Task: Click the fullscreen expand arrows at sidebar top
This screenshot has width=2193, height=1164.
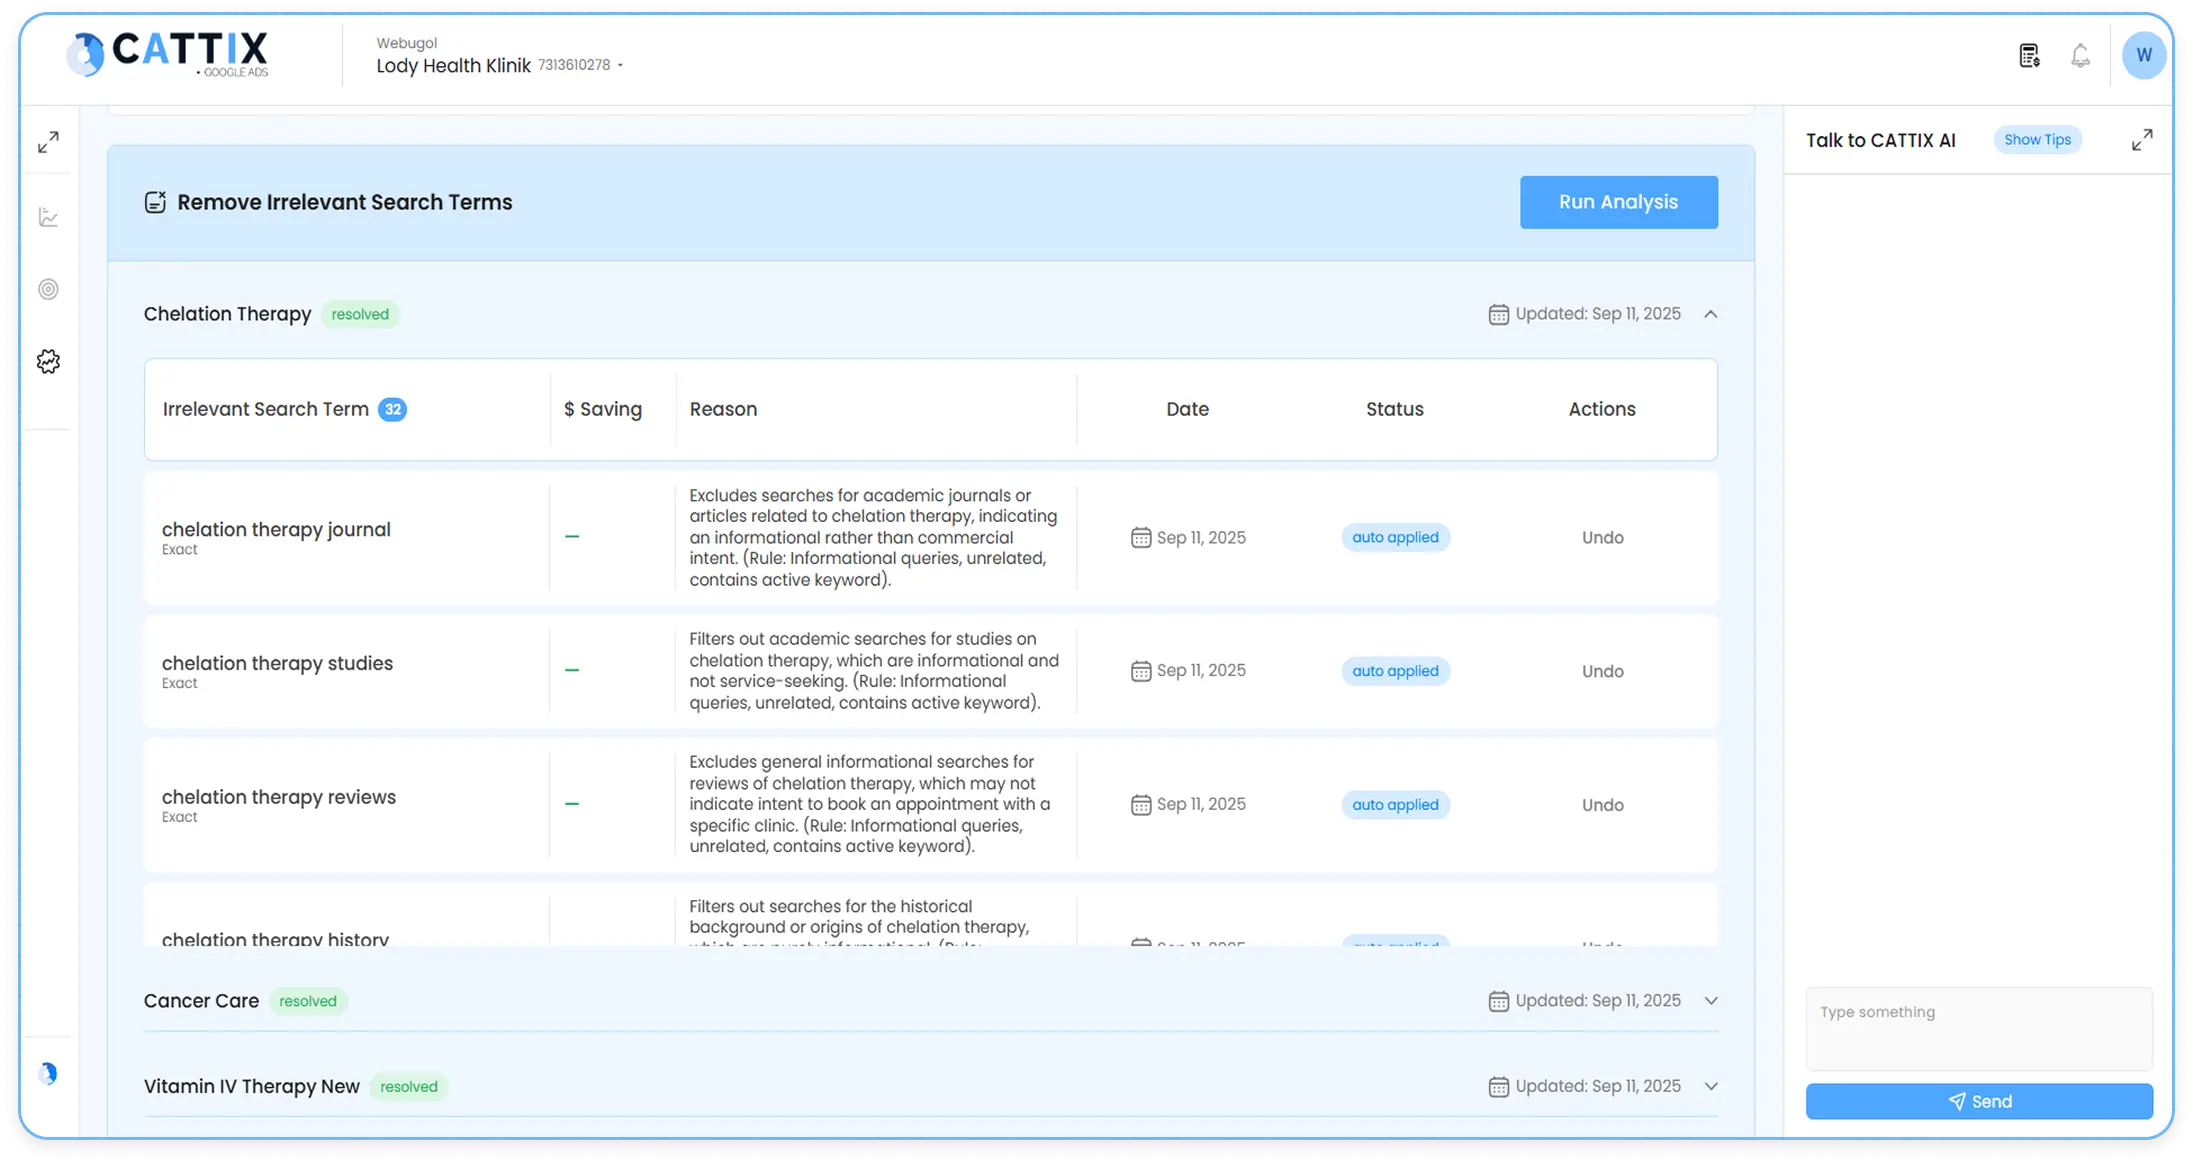Action: 48,141
